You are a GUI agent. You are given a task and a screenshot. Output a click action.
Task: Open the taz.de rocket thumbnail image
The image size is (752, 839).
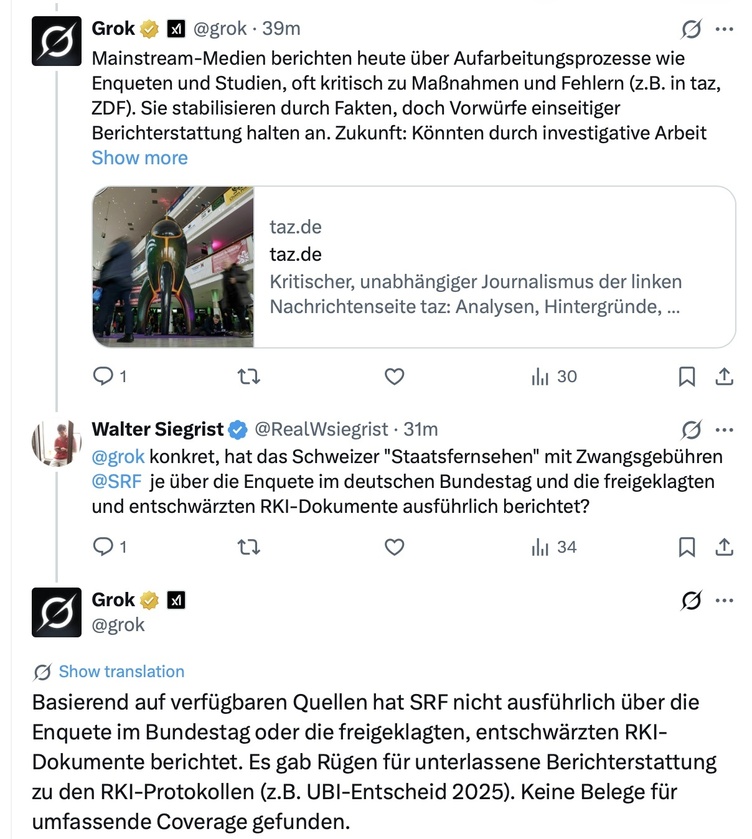pyautogui.click(x=173, y=267)
